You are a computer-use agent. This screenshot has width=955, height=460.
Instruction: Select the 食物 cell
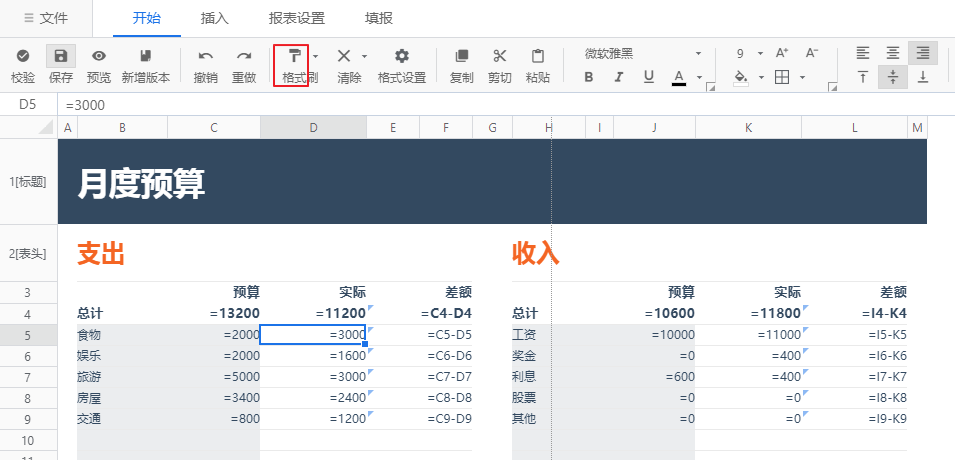[122, 335]
